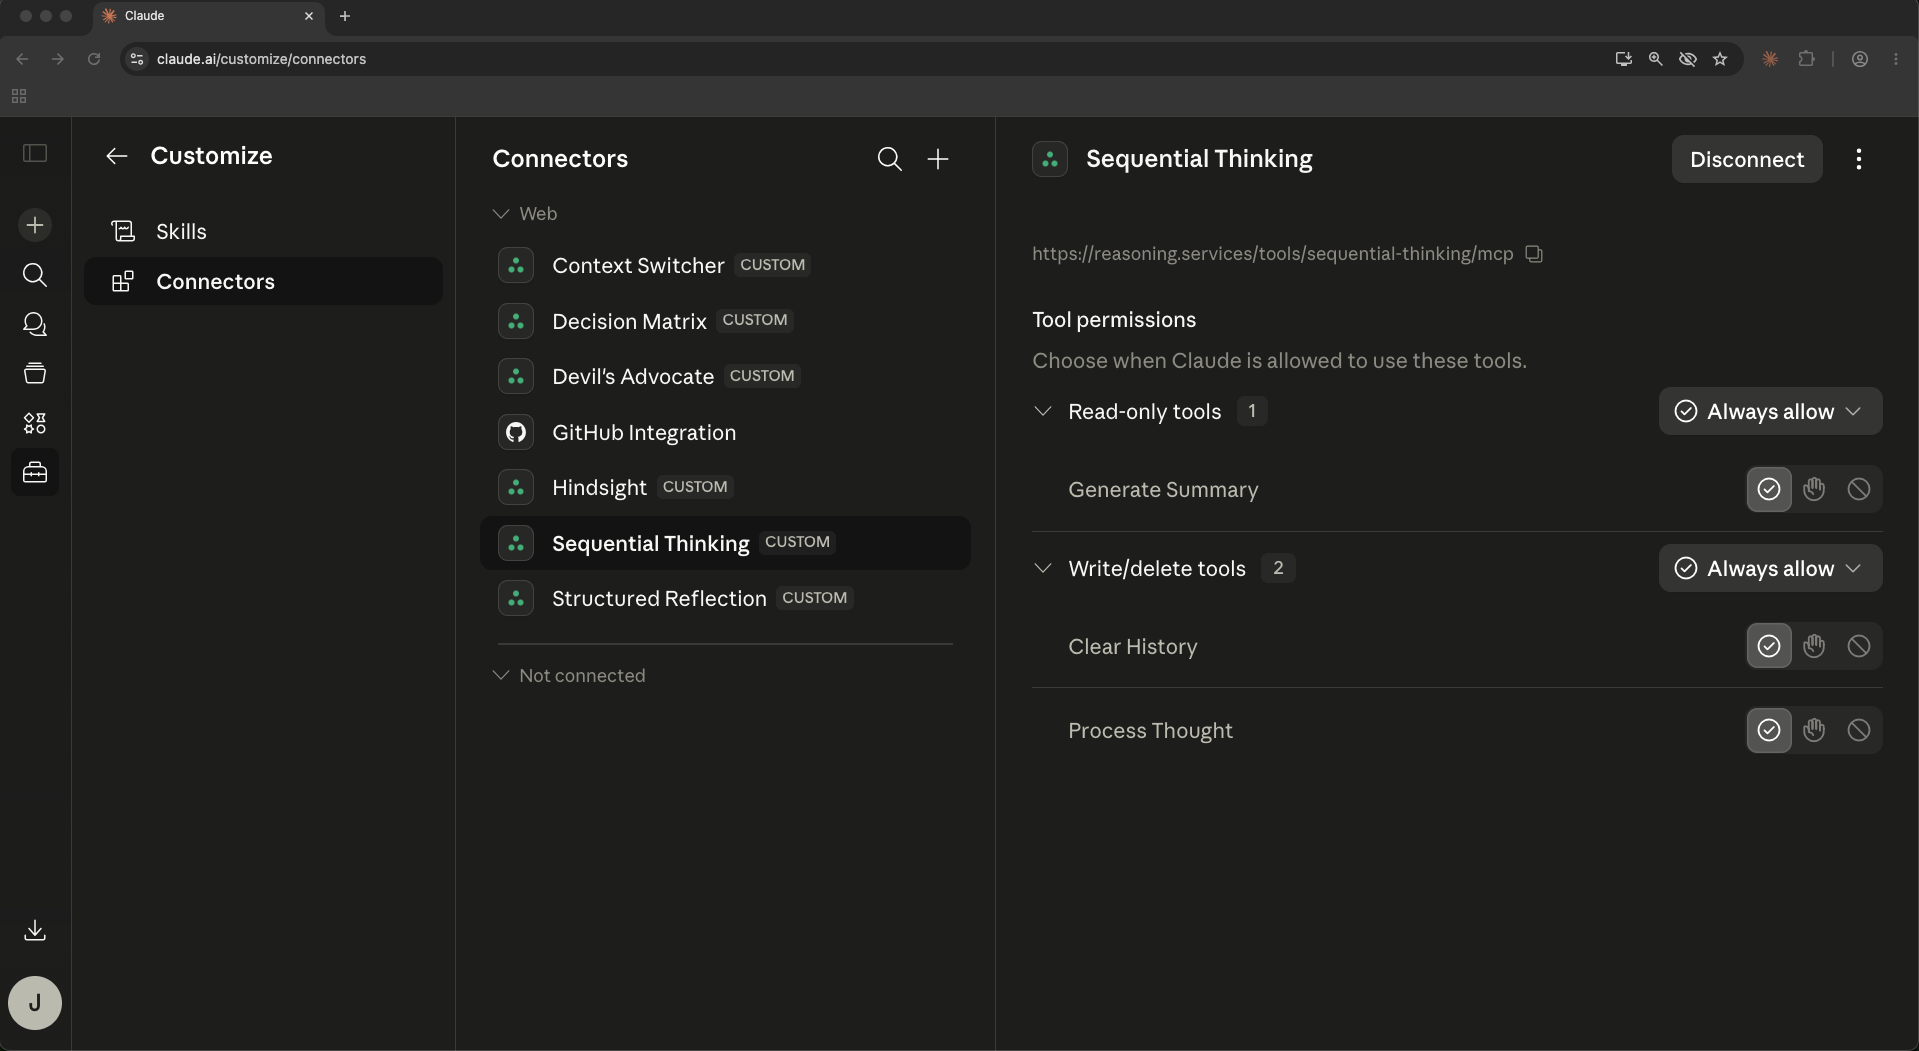Open the Skills section
This screenshot has width=1919, height=1051.
263,231
